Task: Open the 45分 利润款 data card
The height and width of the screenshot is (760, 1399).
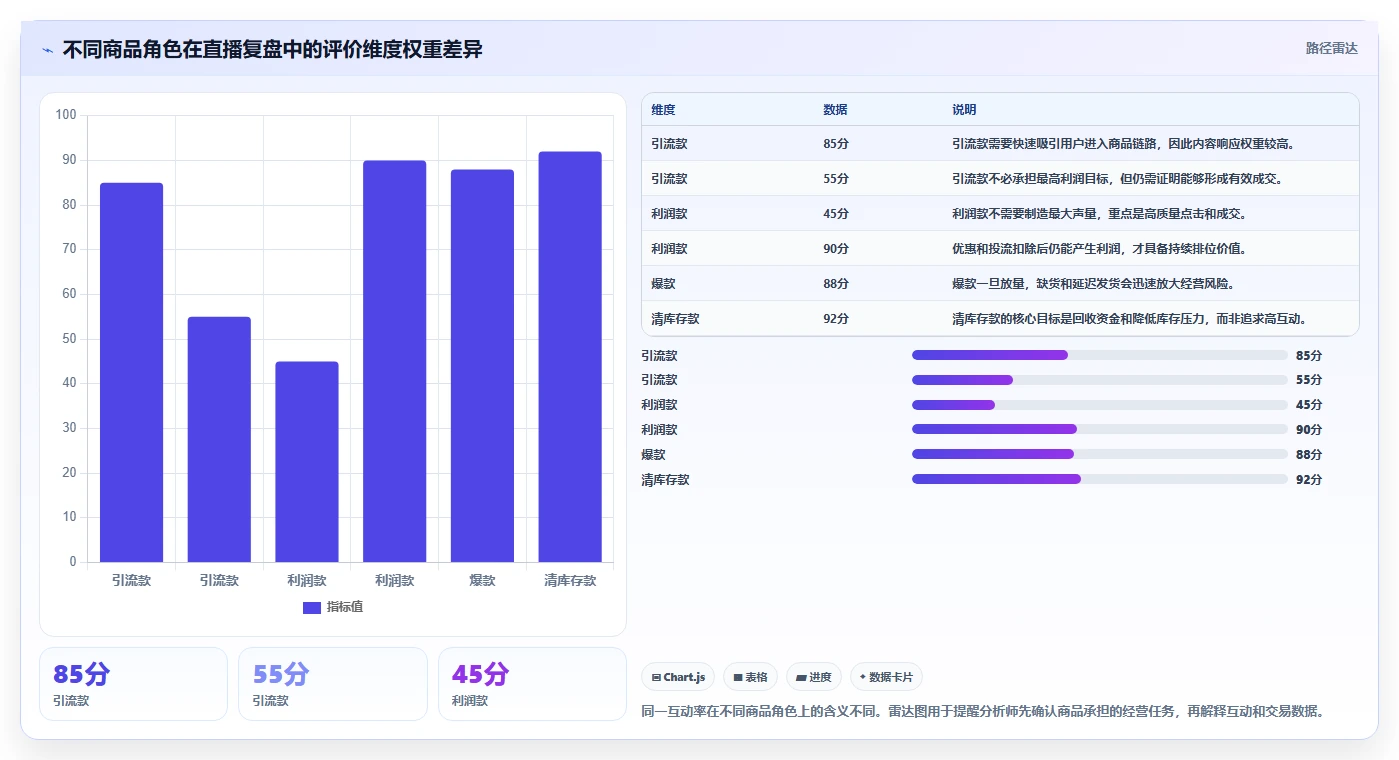Action: pos(532,684)
